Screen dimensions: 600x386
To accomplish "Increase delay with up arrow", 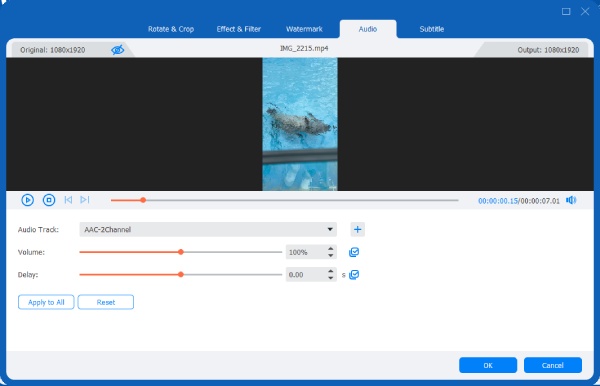I will [331, 271].
